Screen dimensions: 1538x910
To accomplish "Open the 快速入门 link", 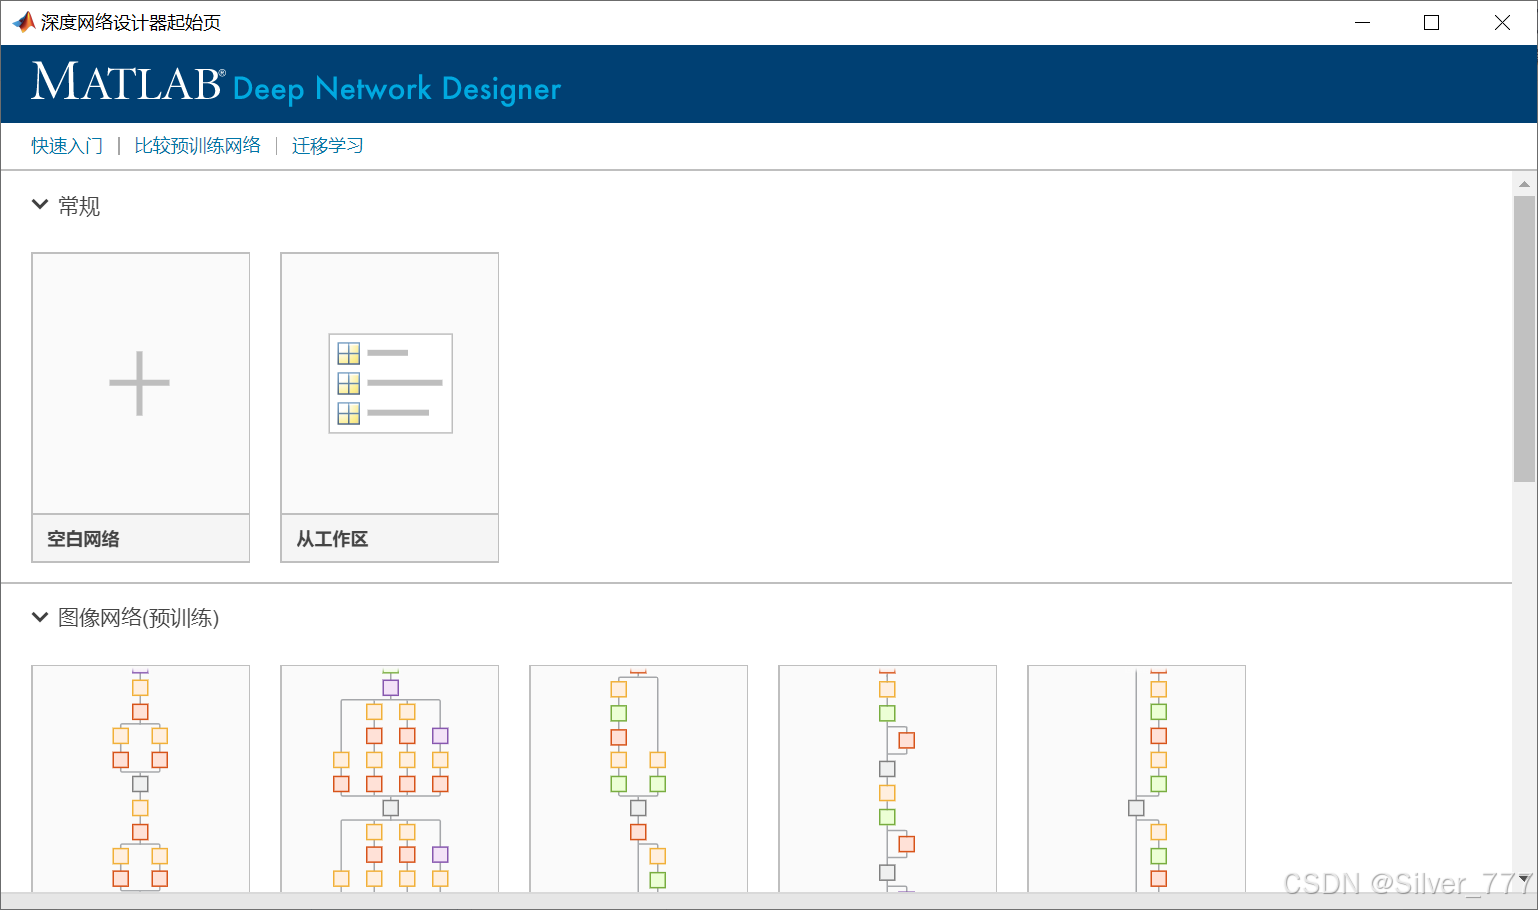I will pyautogui.click(x=67, y=146).
